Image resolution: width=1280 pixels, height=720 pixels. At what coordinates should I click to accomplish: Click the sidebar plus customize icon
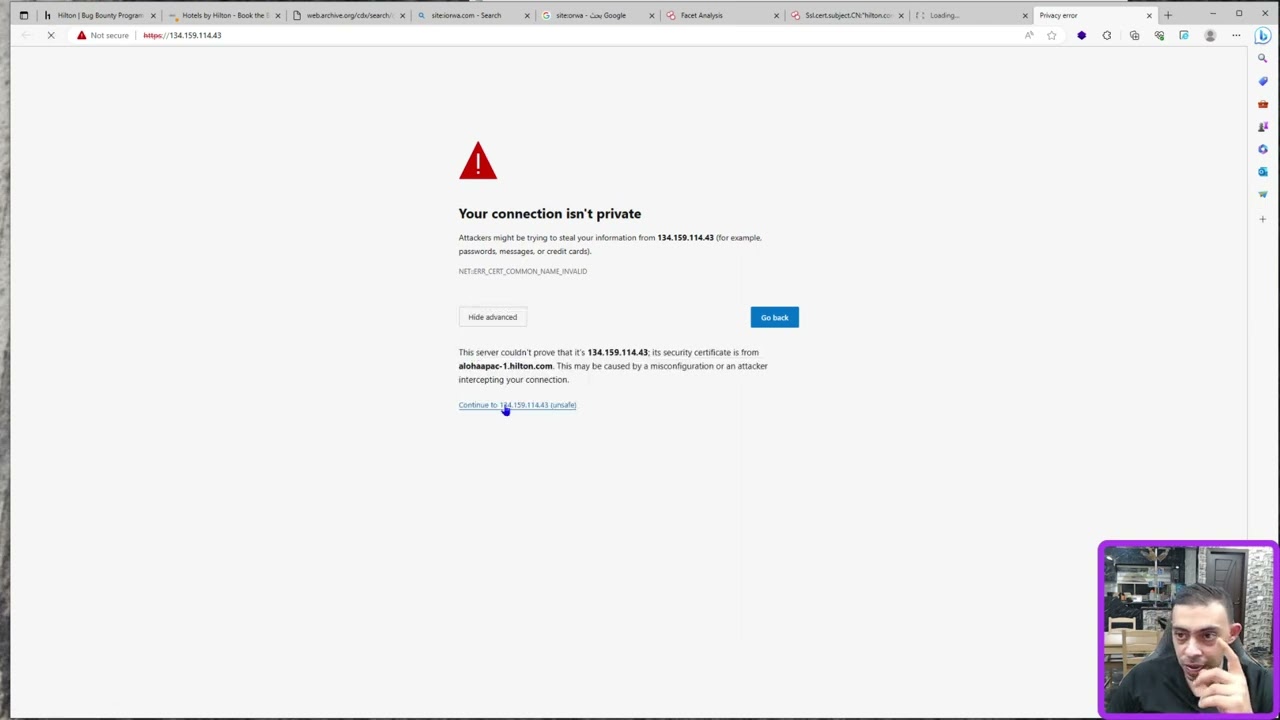point(1263,218)
